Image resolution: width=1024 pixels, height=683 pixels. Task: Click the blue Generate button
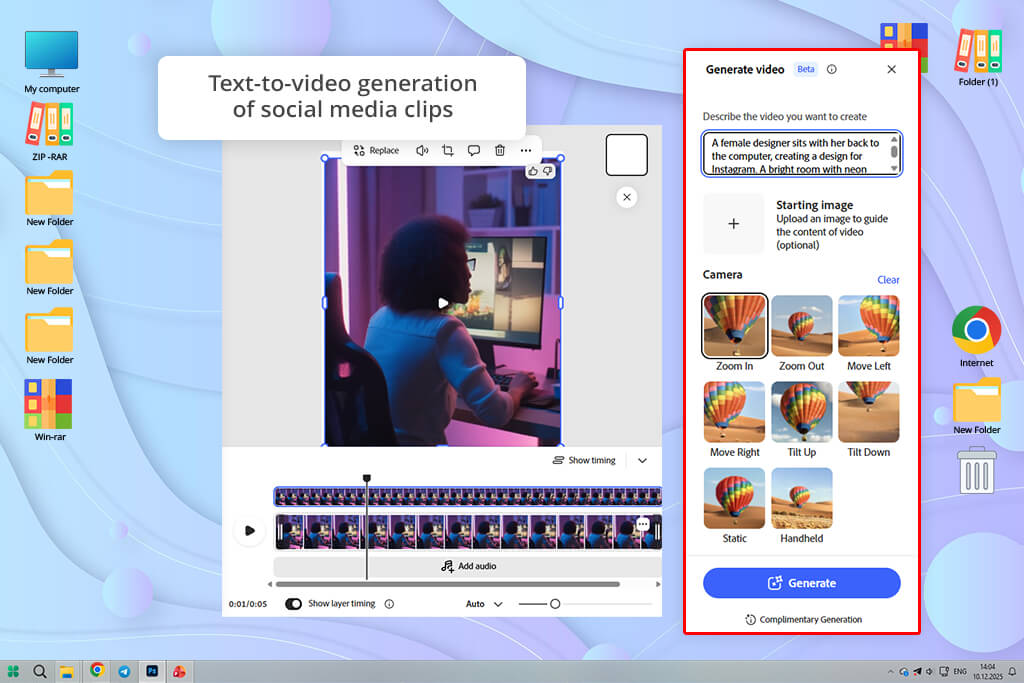pos(801,583)
